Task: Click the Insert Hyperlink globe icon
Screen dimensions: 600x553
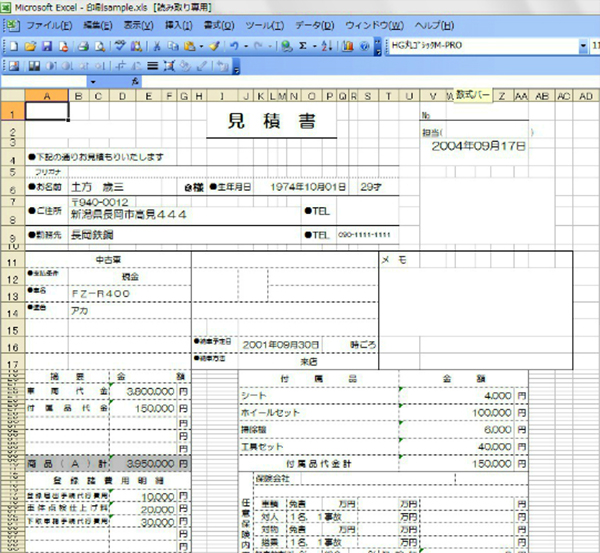Action: [x=287, y=46]
